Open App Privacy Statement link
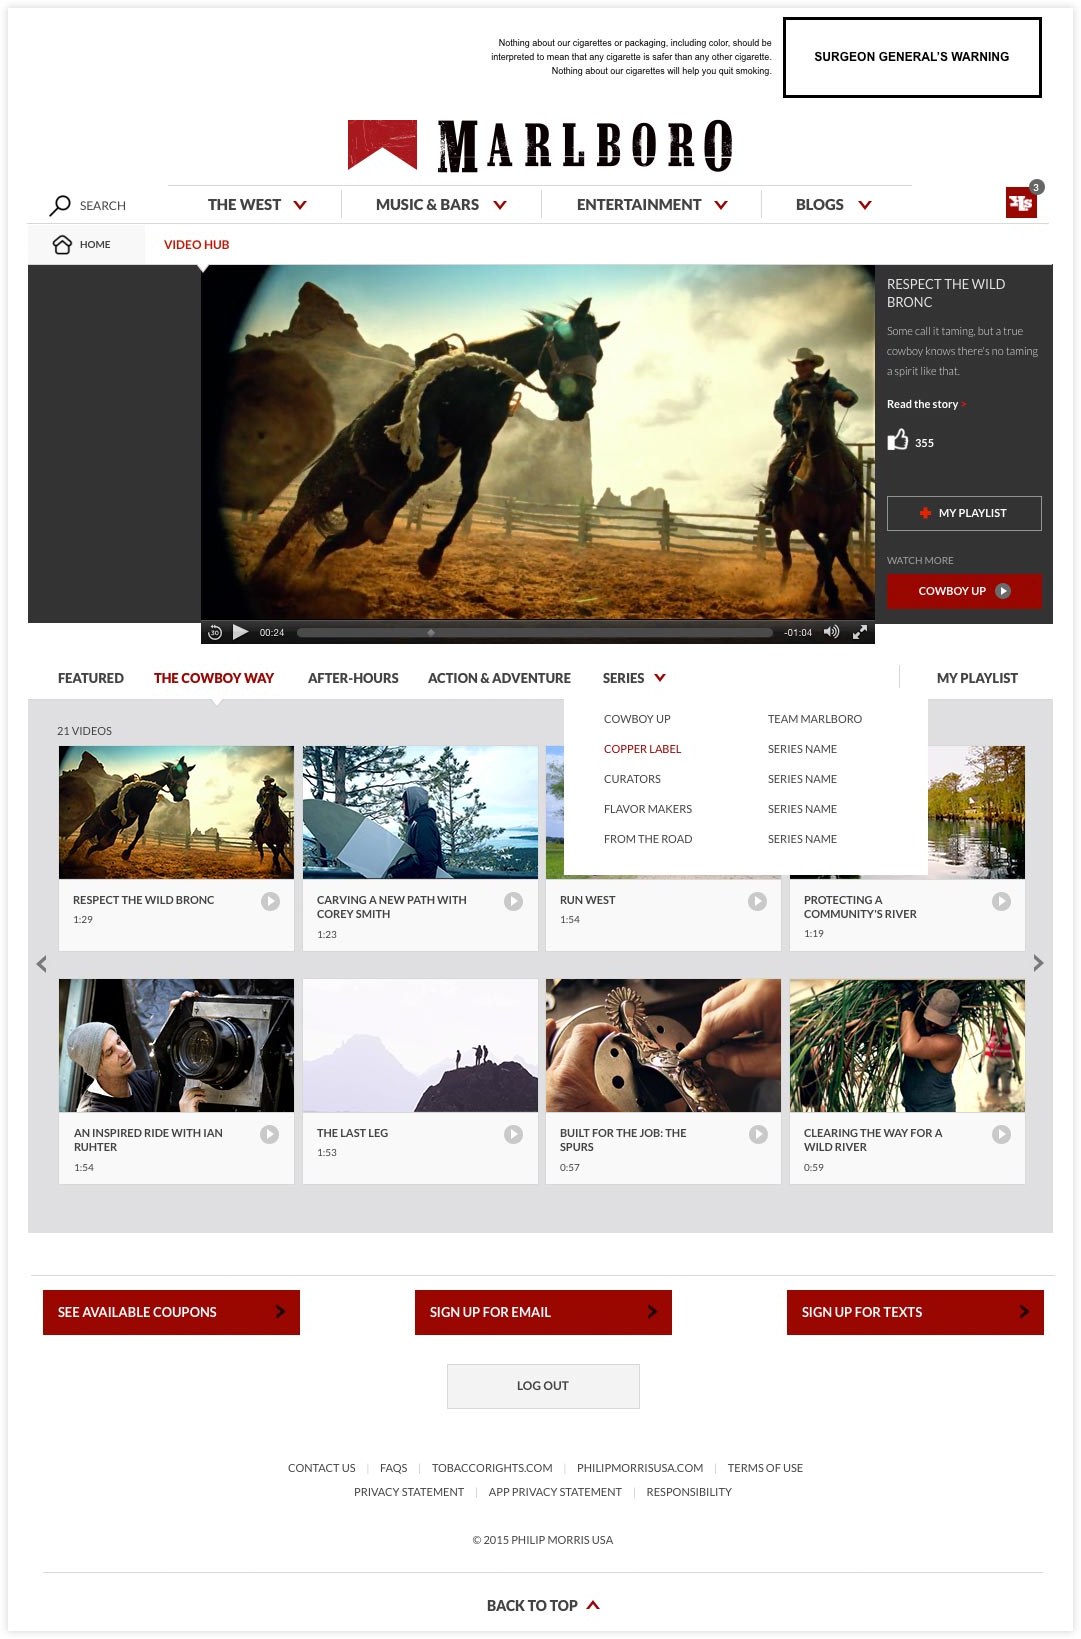This screenshot has height=1639, width=1081. tap(555, 1492)
